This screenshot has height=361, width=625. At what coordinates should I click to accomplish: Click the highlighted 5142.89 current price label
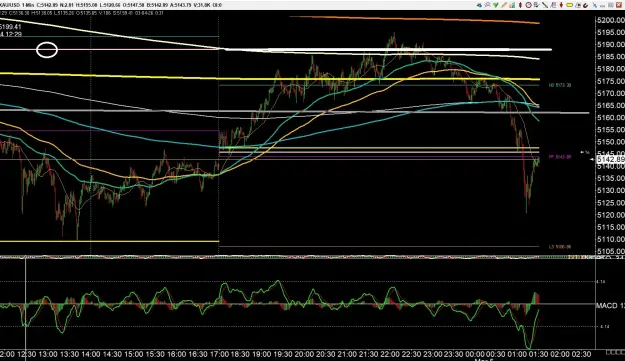coord(610,159)
